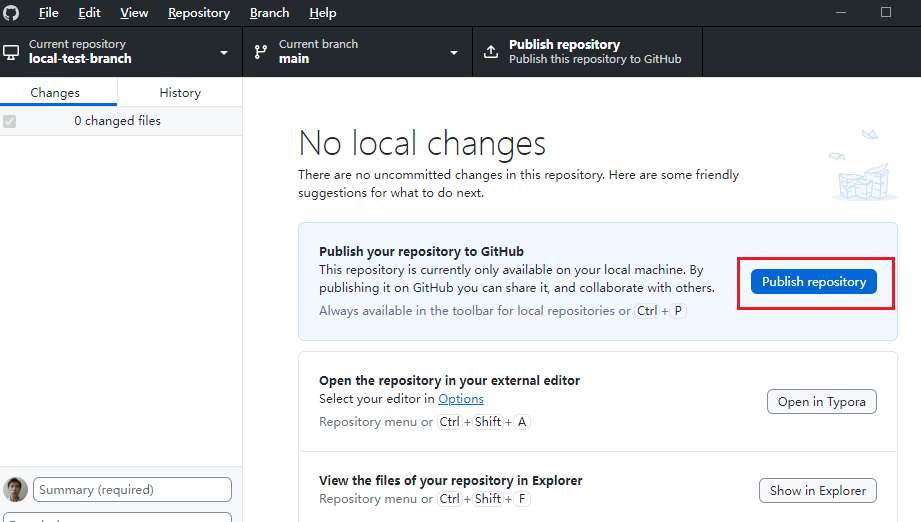Switch to the Changes tab

tap(58, 92)
